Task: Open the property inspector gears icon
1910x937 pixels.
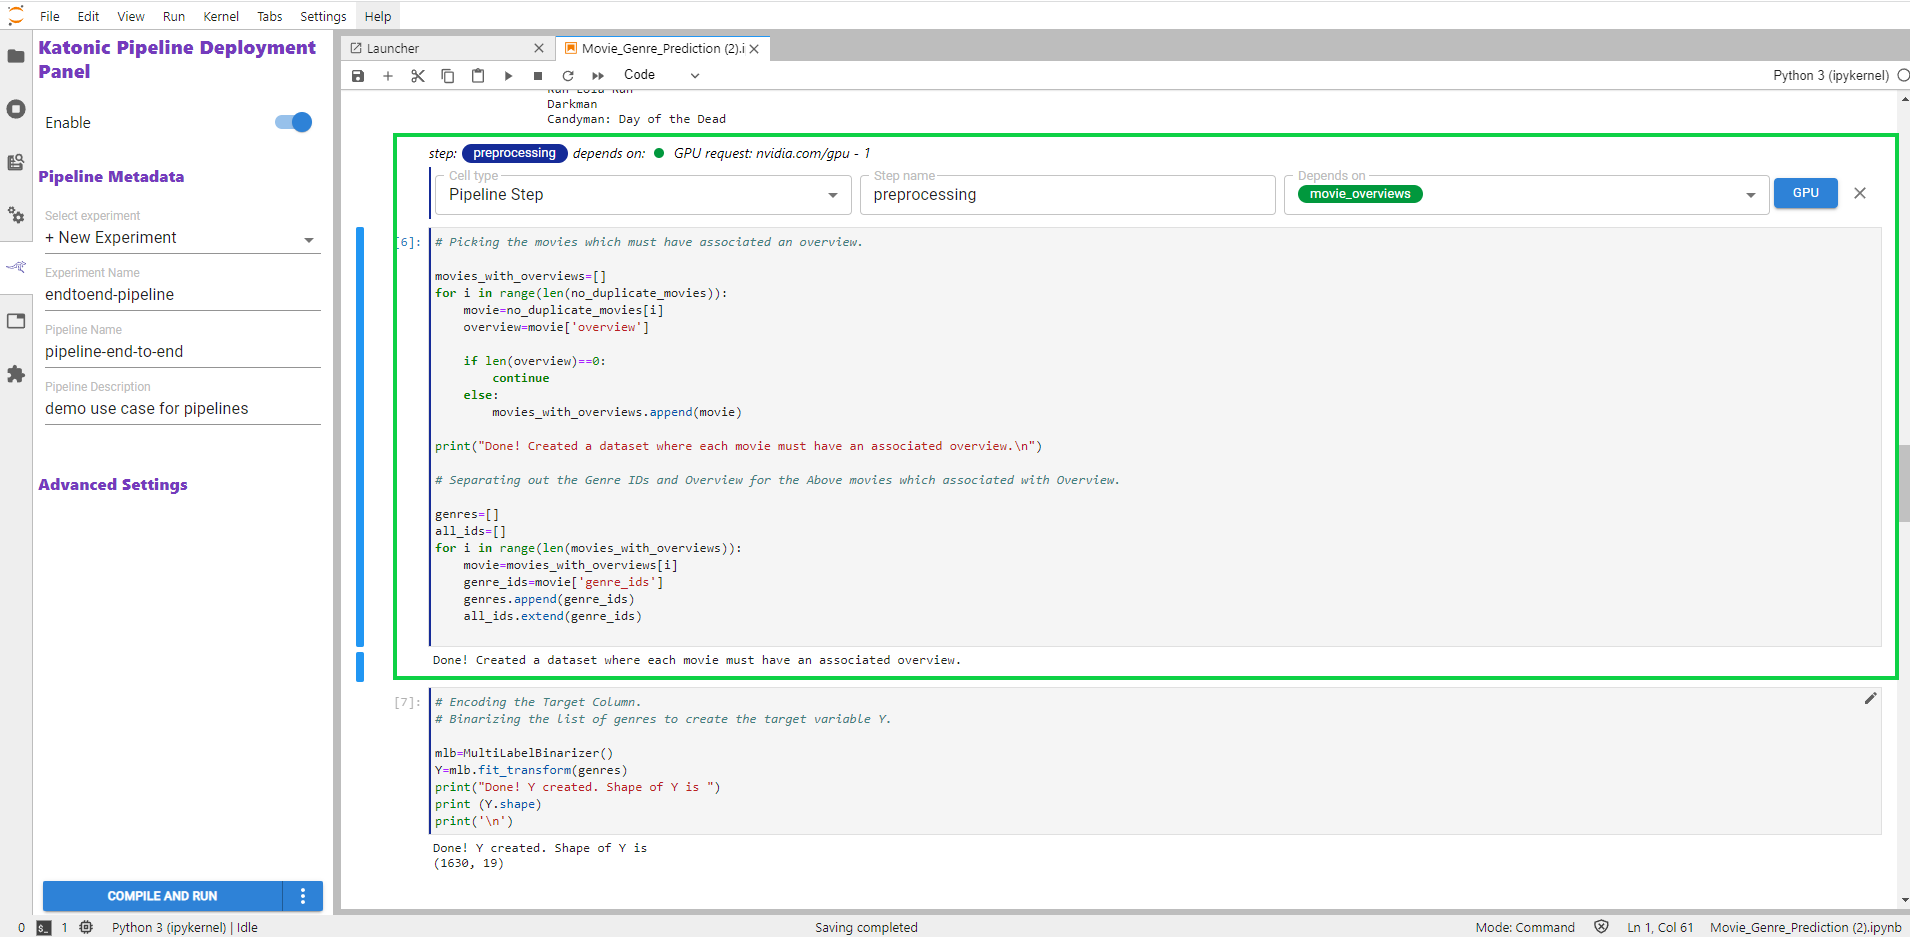Action: pyautogui.click(x=16, y=215)
